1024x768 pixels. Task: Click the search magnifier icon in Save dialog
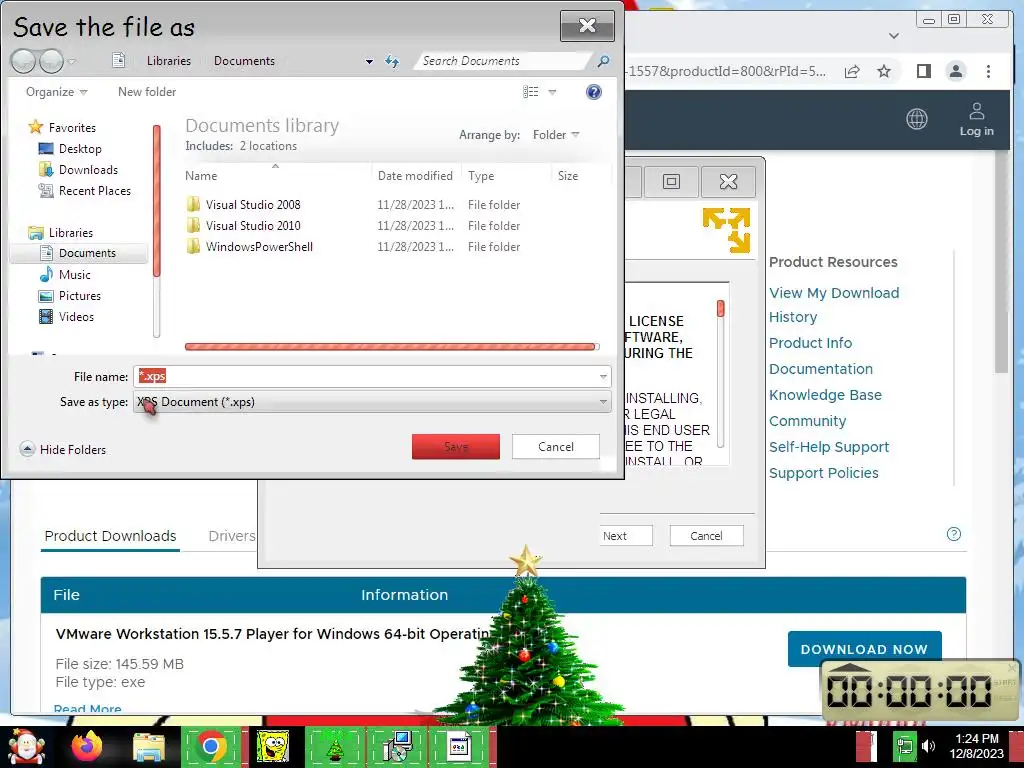click(x=603, y=61)
